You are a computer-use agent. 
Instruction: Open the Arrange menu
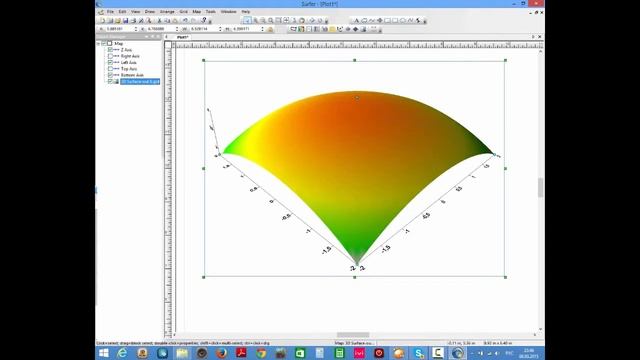click(167, 12)
